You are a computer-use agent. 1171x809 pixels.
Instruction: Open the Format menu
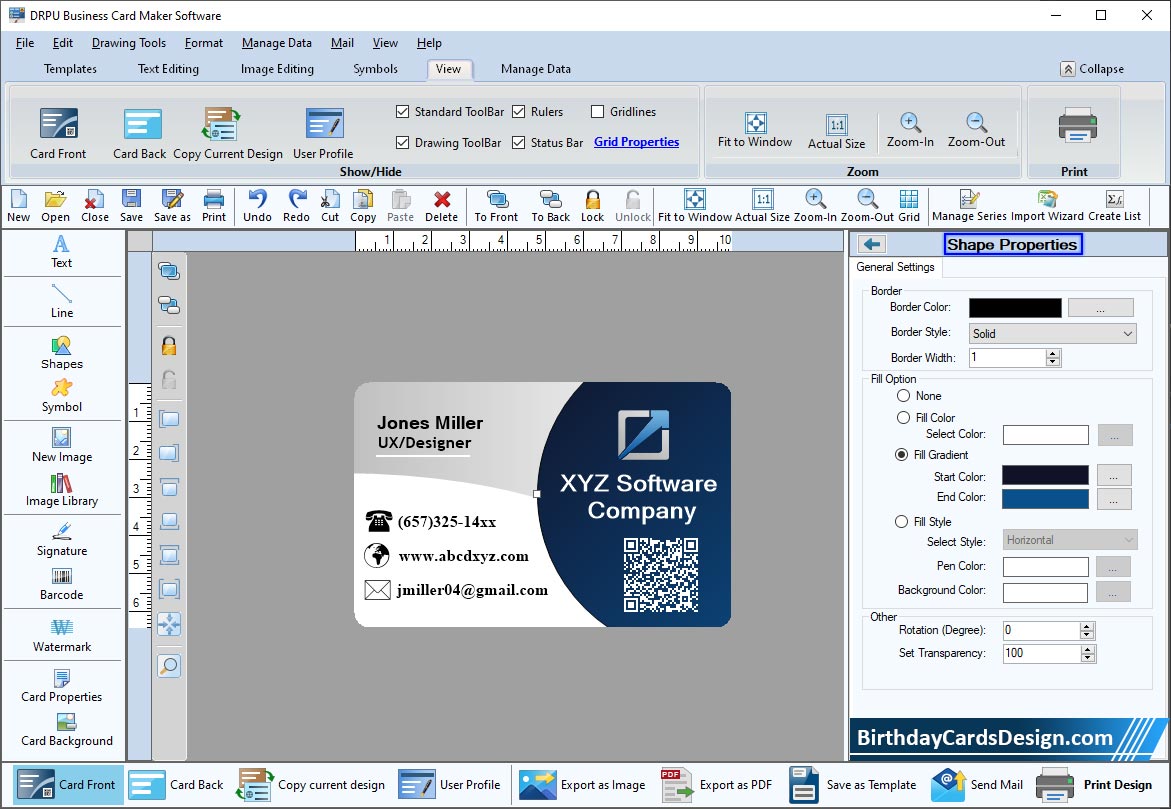pos(204,43)
